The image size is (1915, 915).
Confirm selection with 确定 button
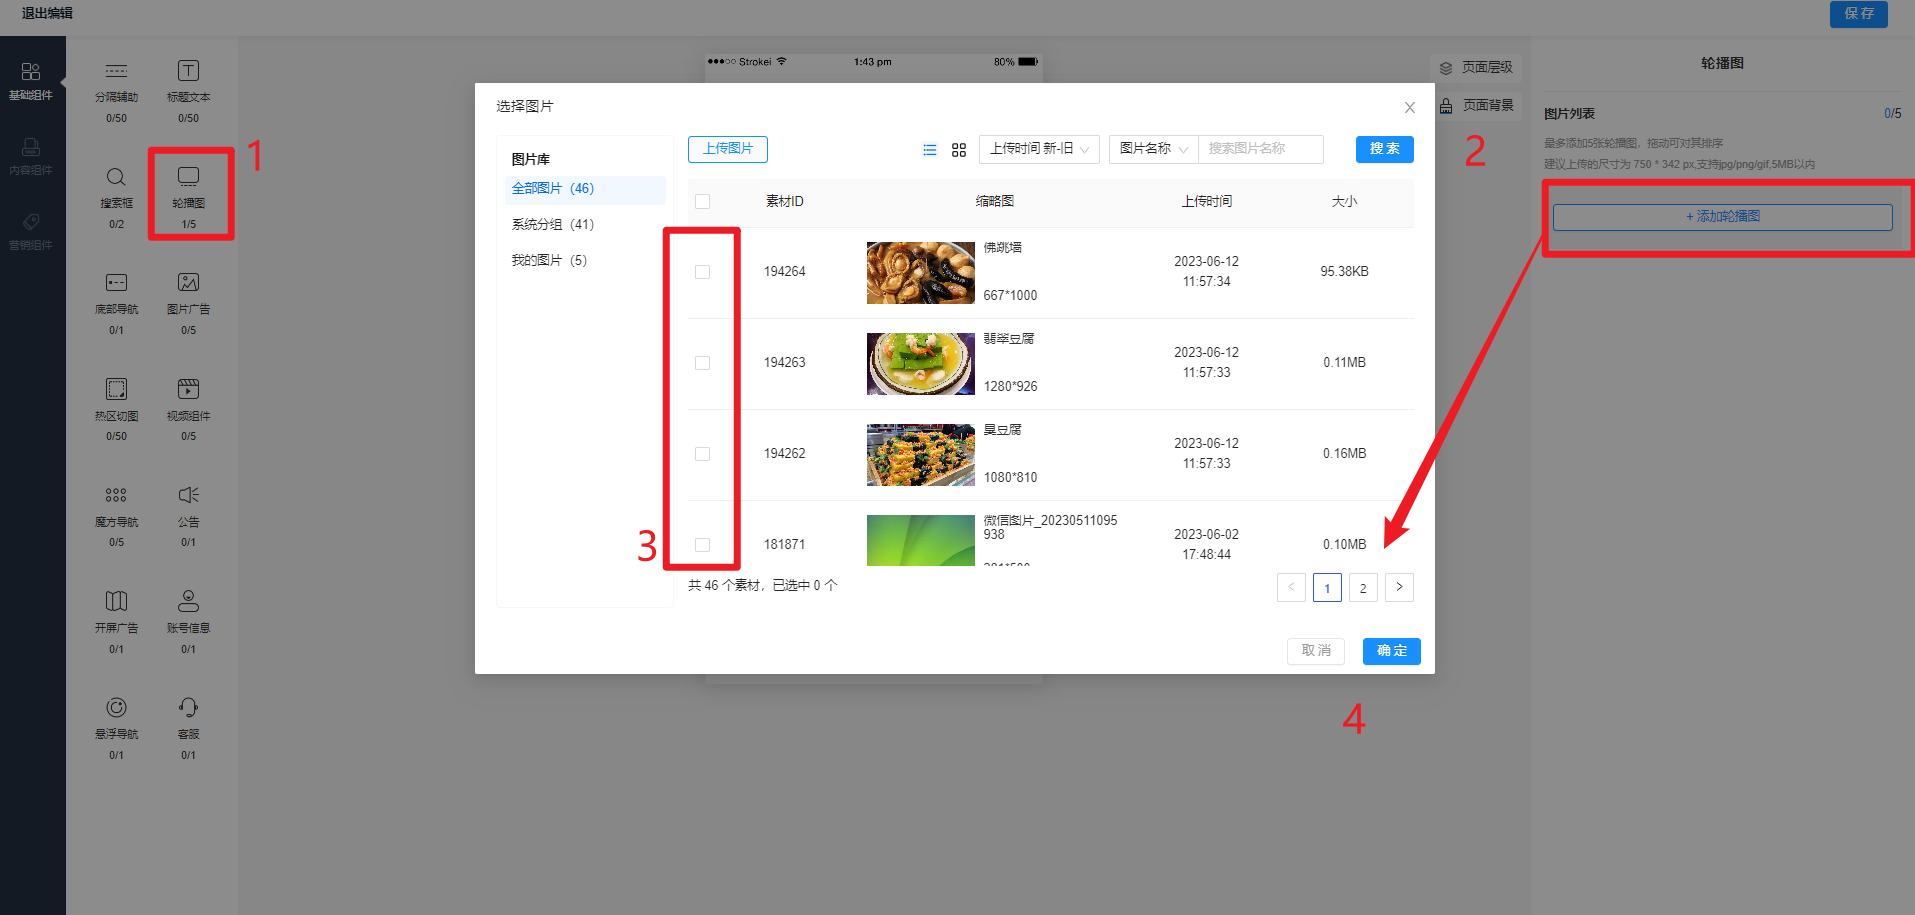[1391, 651]
